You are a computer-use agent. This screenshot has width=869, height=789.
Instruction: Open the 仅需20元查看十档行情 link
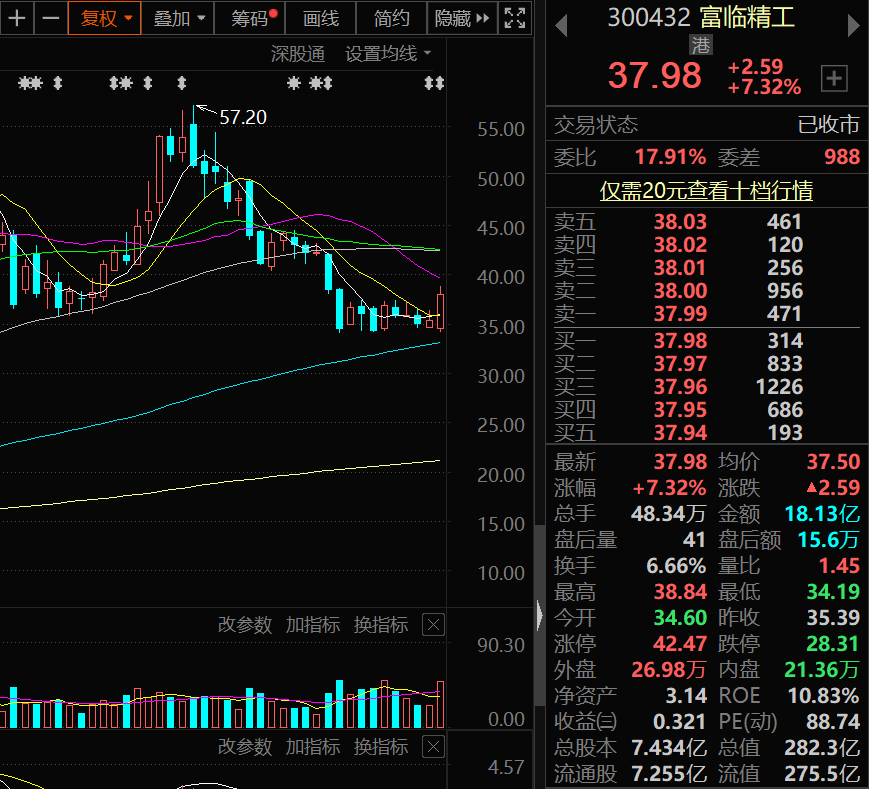[706, 191]
